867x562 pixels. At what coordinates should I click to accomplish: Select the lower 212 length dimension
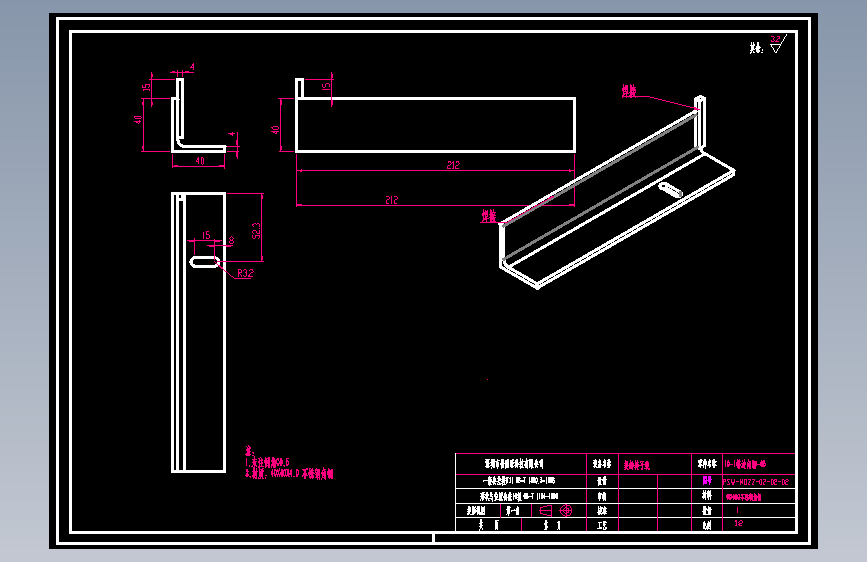pos(391,200)
